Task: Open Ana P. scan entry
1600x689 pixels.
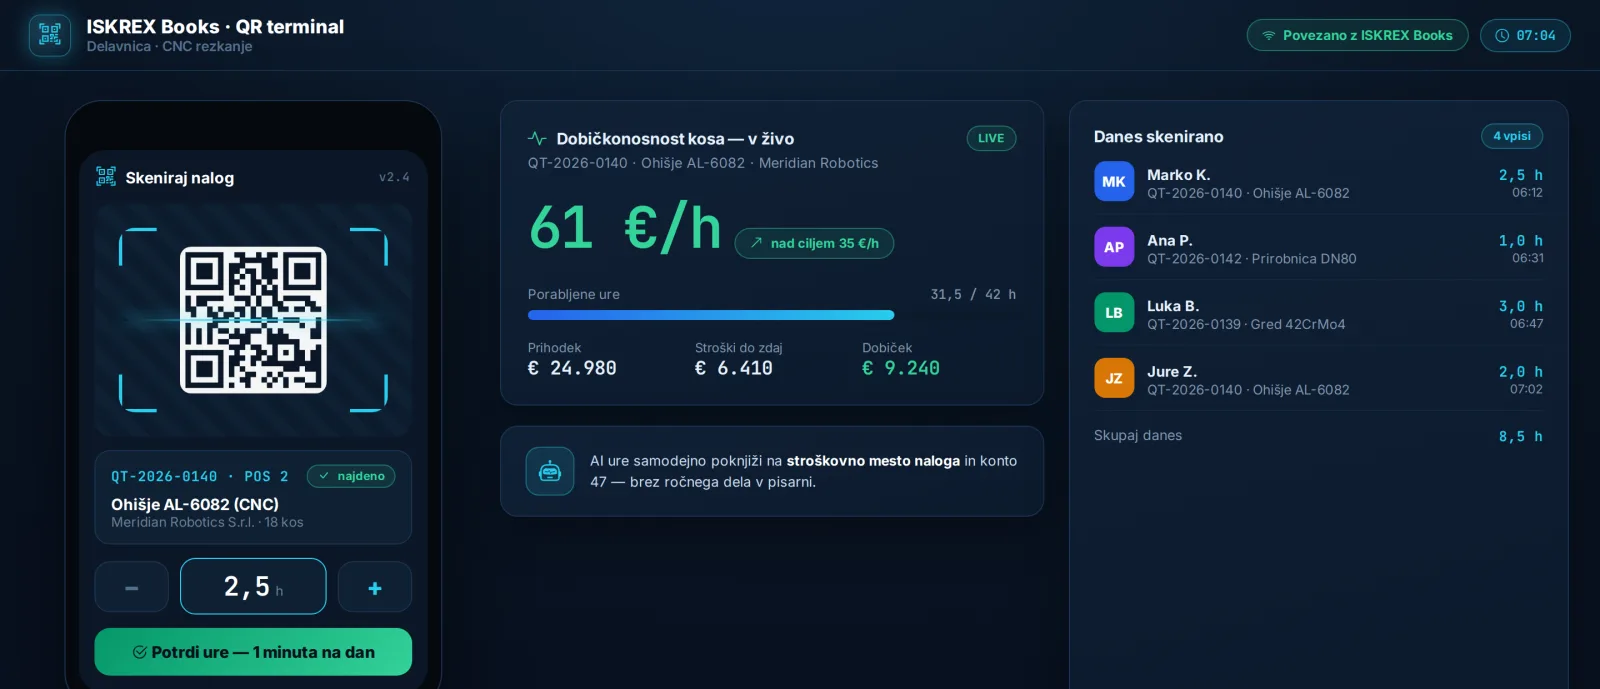Action: click(x=1318, y=248)
